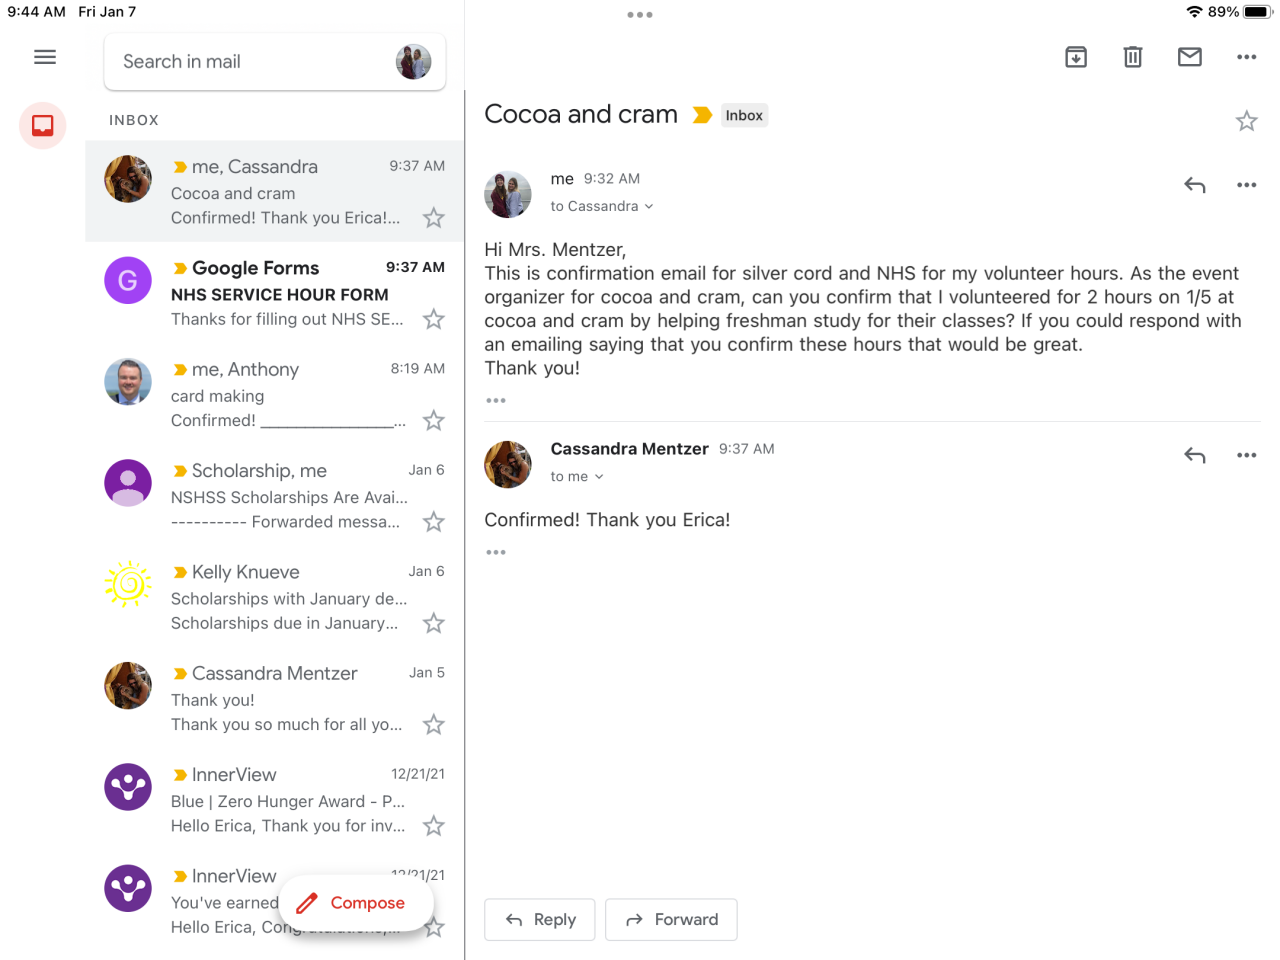Archive the Cocoa and cram conversation
Viewport: 1280px width, 960px height.
(1076, 57)
